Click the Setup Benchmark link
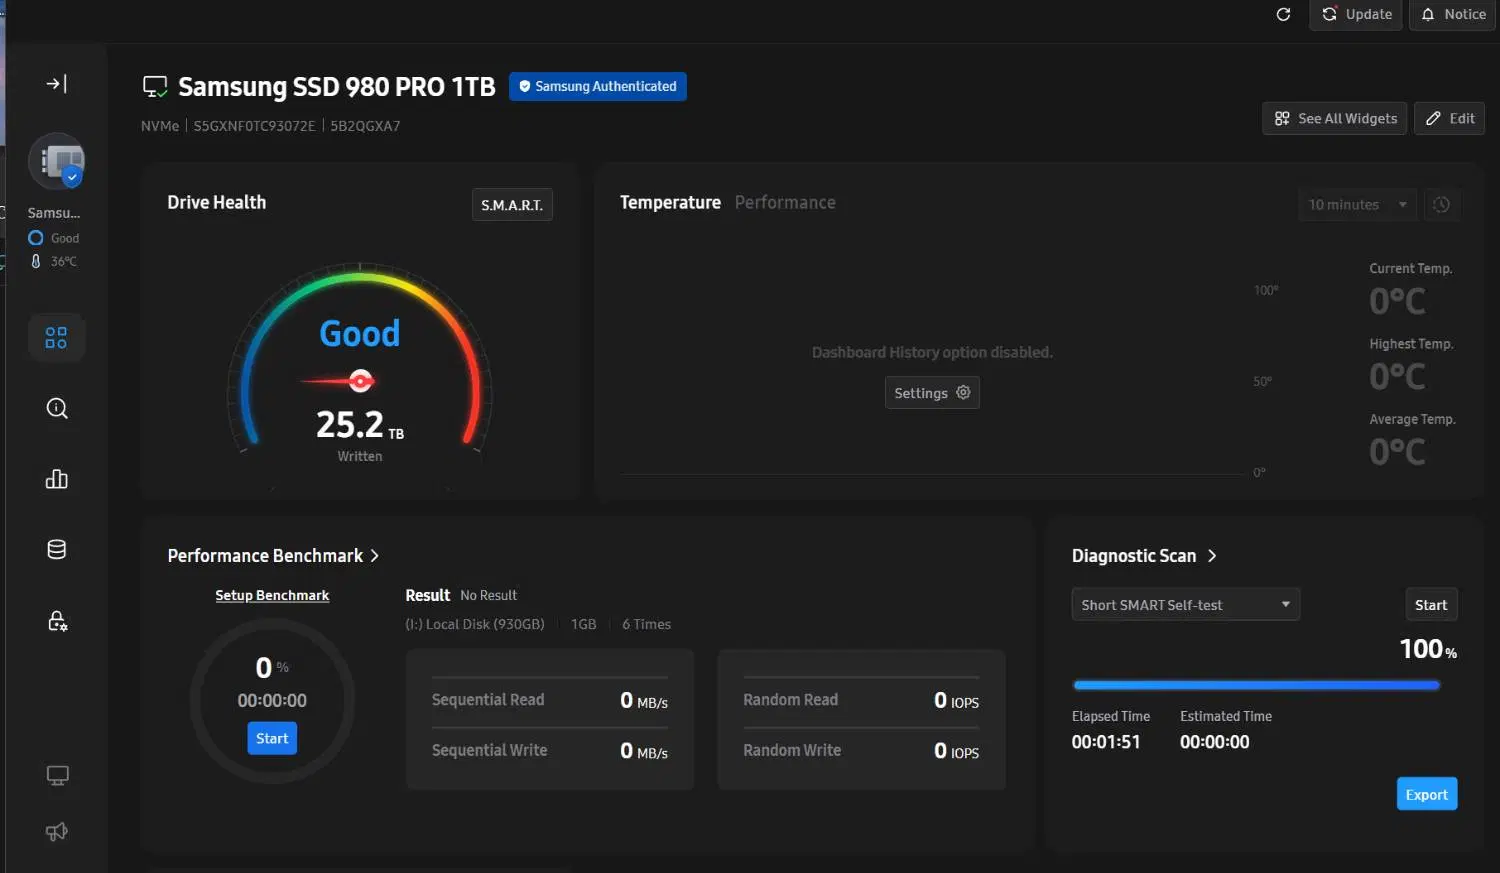1500x873 pixels. click(272, 595)
